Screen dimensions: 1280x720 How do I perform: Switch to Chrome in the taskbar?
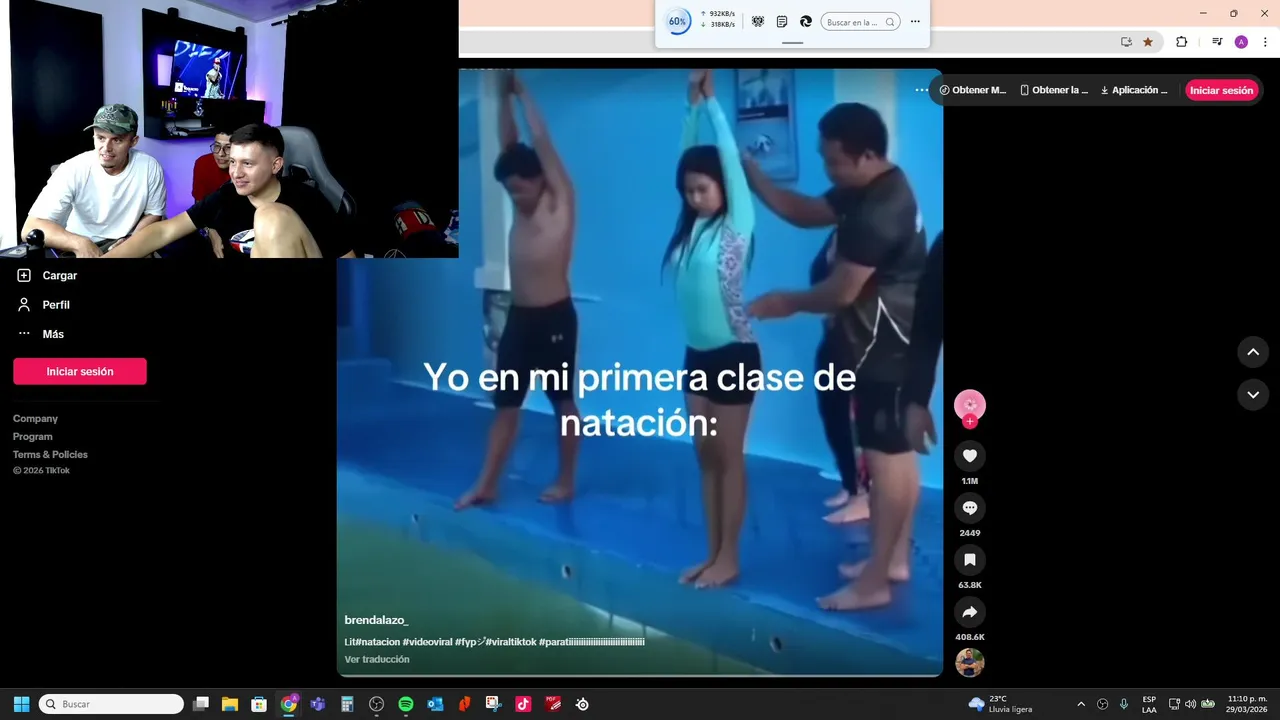(289, 704)
